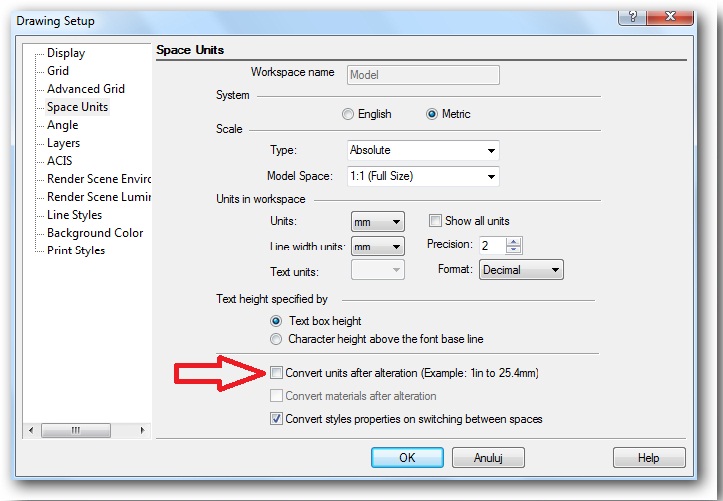The image size is (723, 501).
Task: Select the English system radio button
Action: click(348, 114)
